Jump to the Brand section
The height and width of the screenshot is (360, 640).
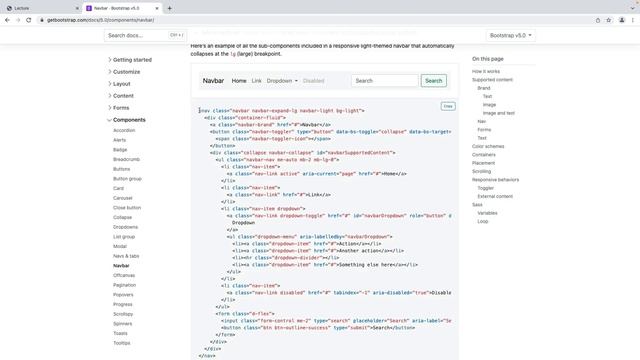(484, 88)
